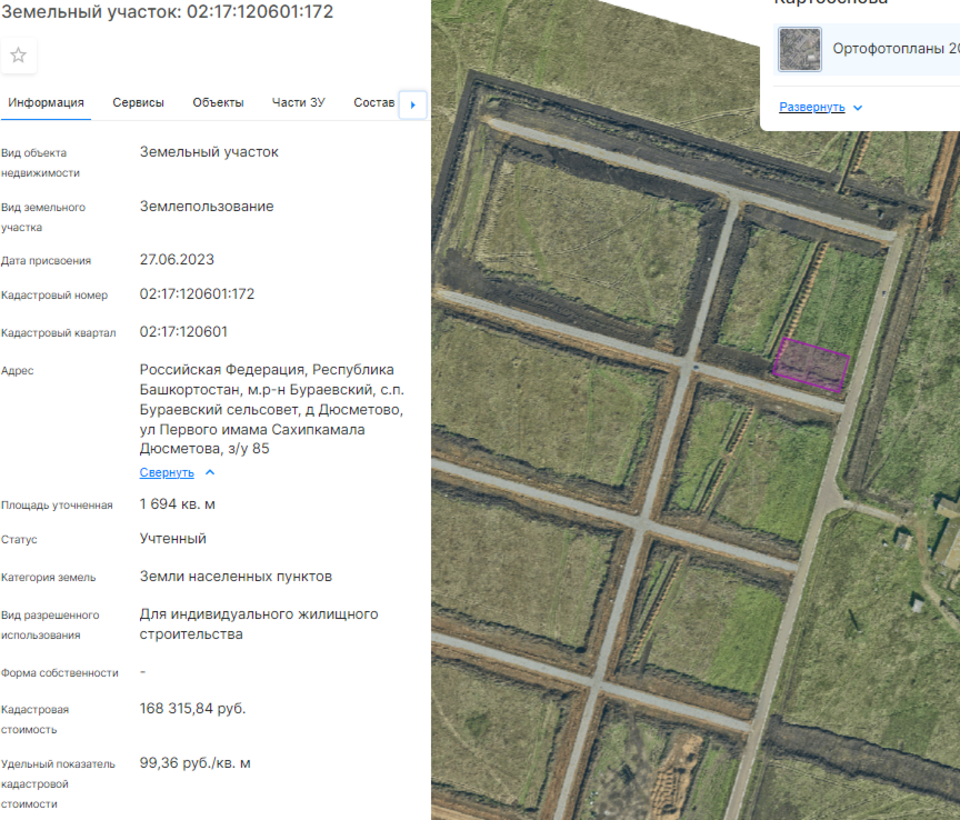
Task: Click the assignment date 27.06.2023
Action: coord(177,259)
